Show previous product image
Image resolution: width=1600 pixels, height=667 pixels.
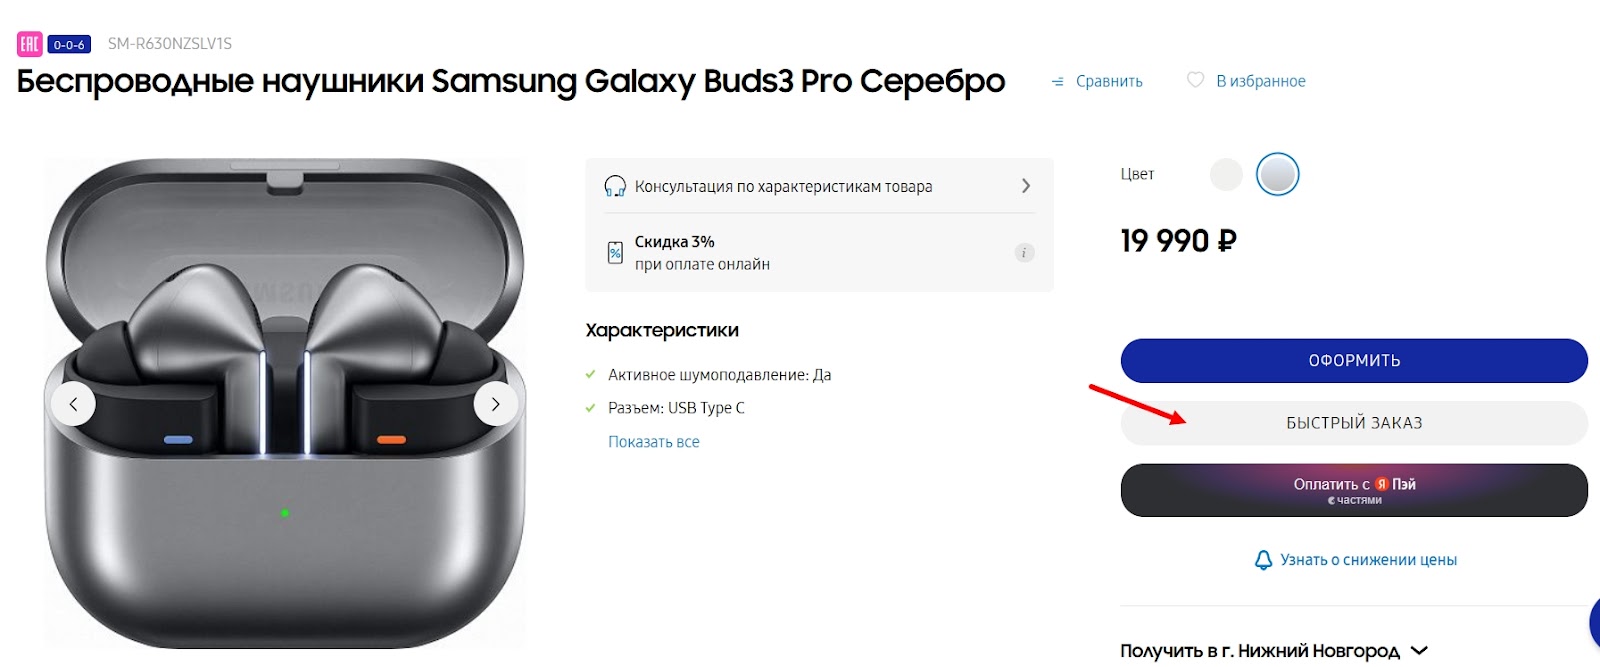tap(73, 405)
